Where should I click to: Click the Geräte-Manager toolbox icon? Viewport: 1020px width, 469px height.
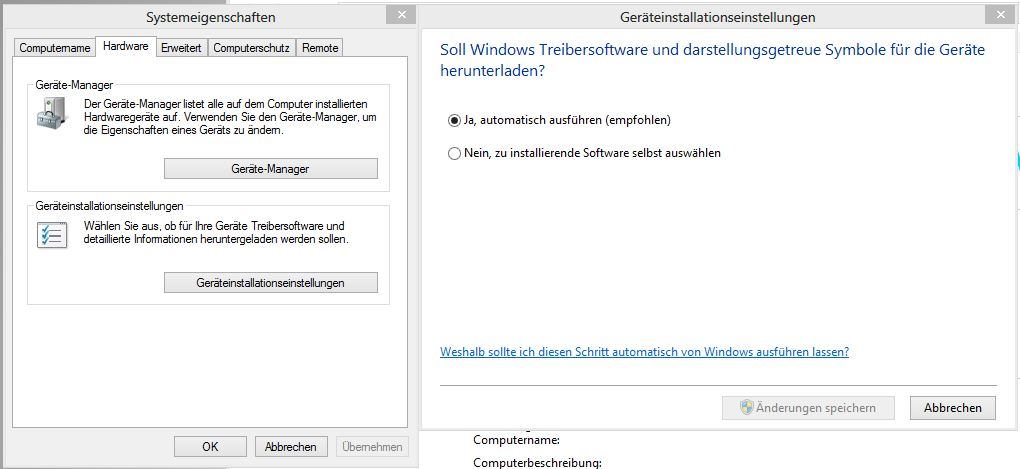pos(51,113)
